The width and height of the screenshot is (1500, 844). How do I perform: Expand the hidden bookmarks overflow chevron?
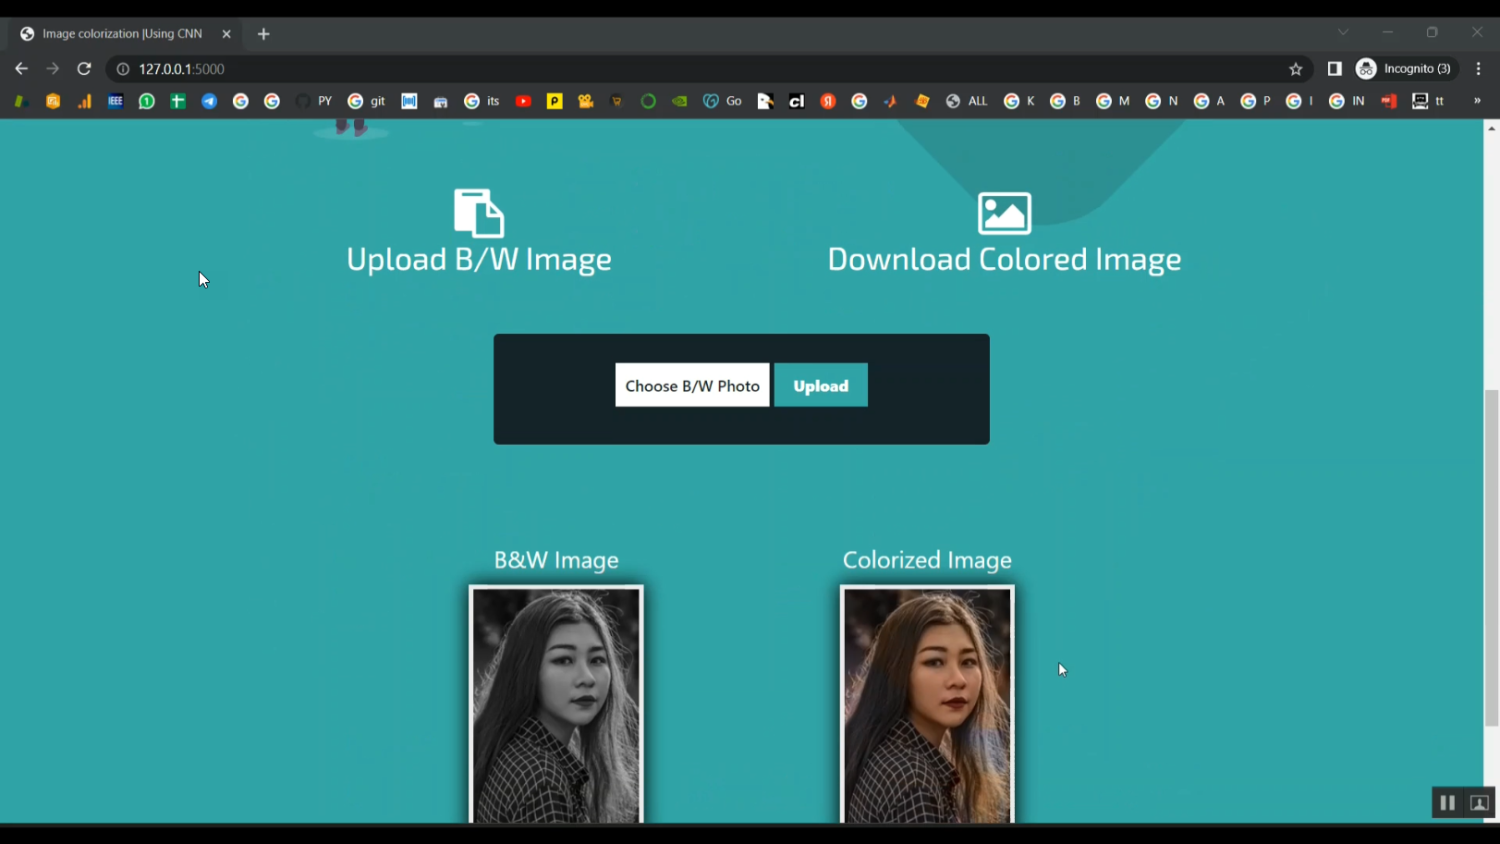point(1477,101)
